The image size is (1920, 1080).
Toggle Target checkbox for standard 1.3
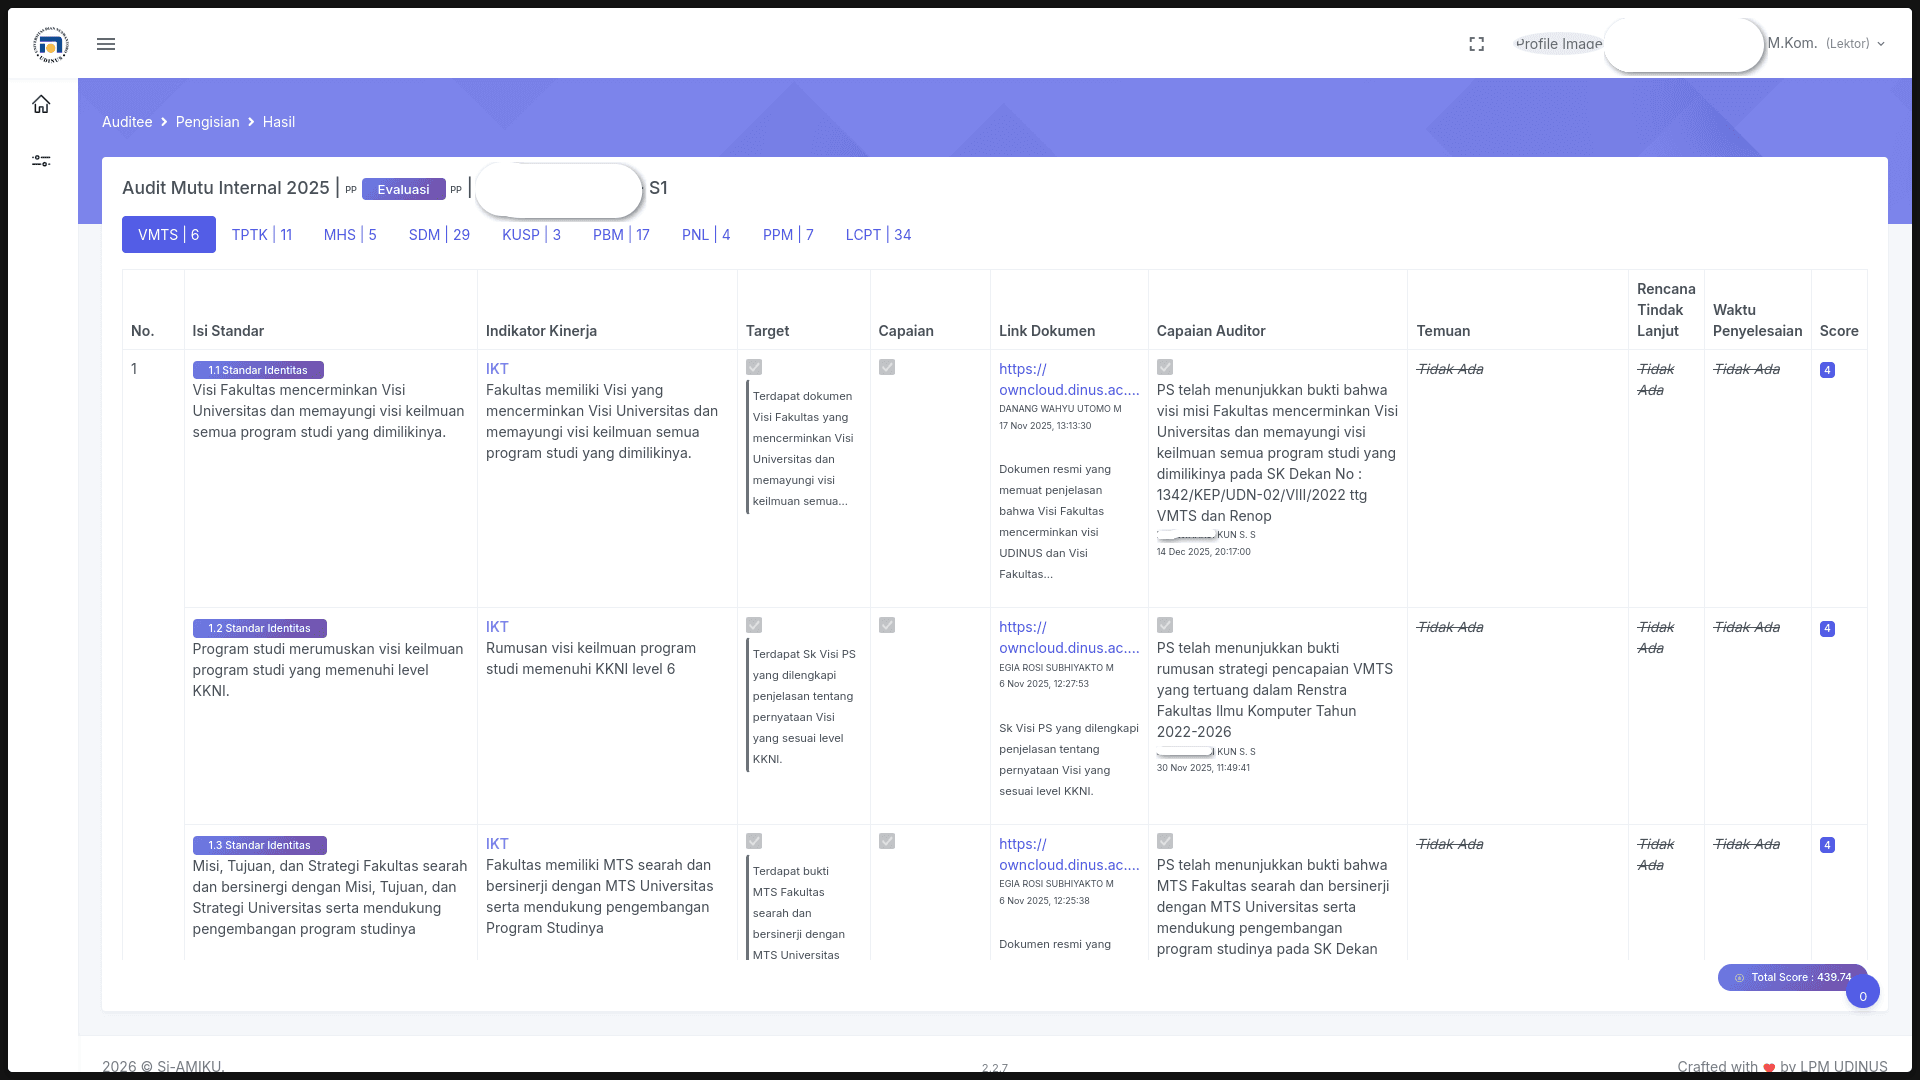(754, 841)
